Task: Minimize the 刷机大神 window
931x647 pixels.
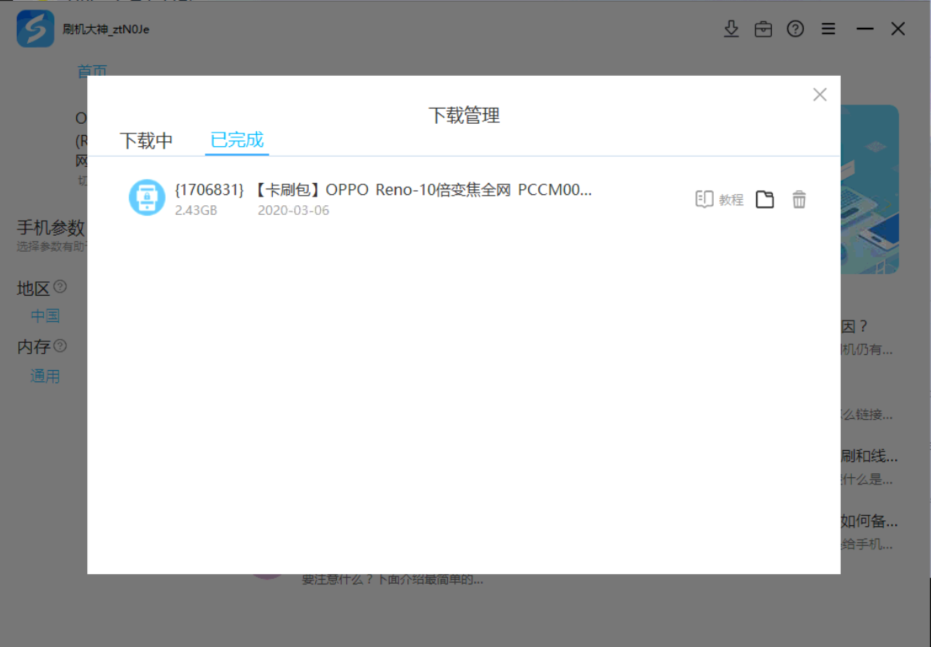Action: [x=864, y=28]
